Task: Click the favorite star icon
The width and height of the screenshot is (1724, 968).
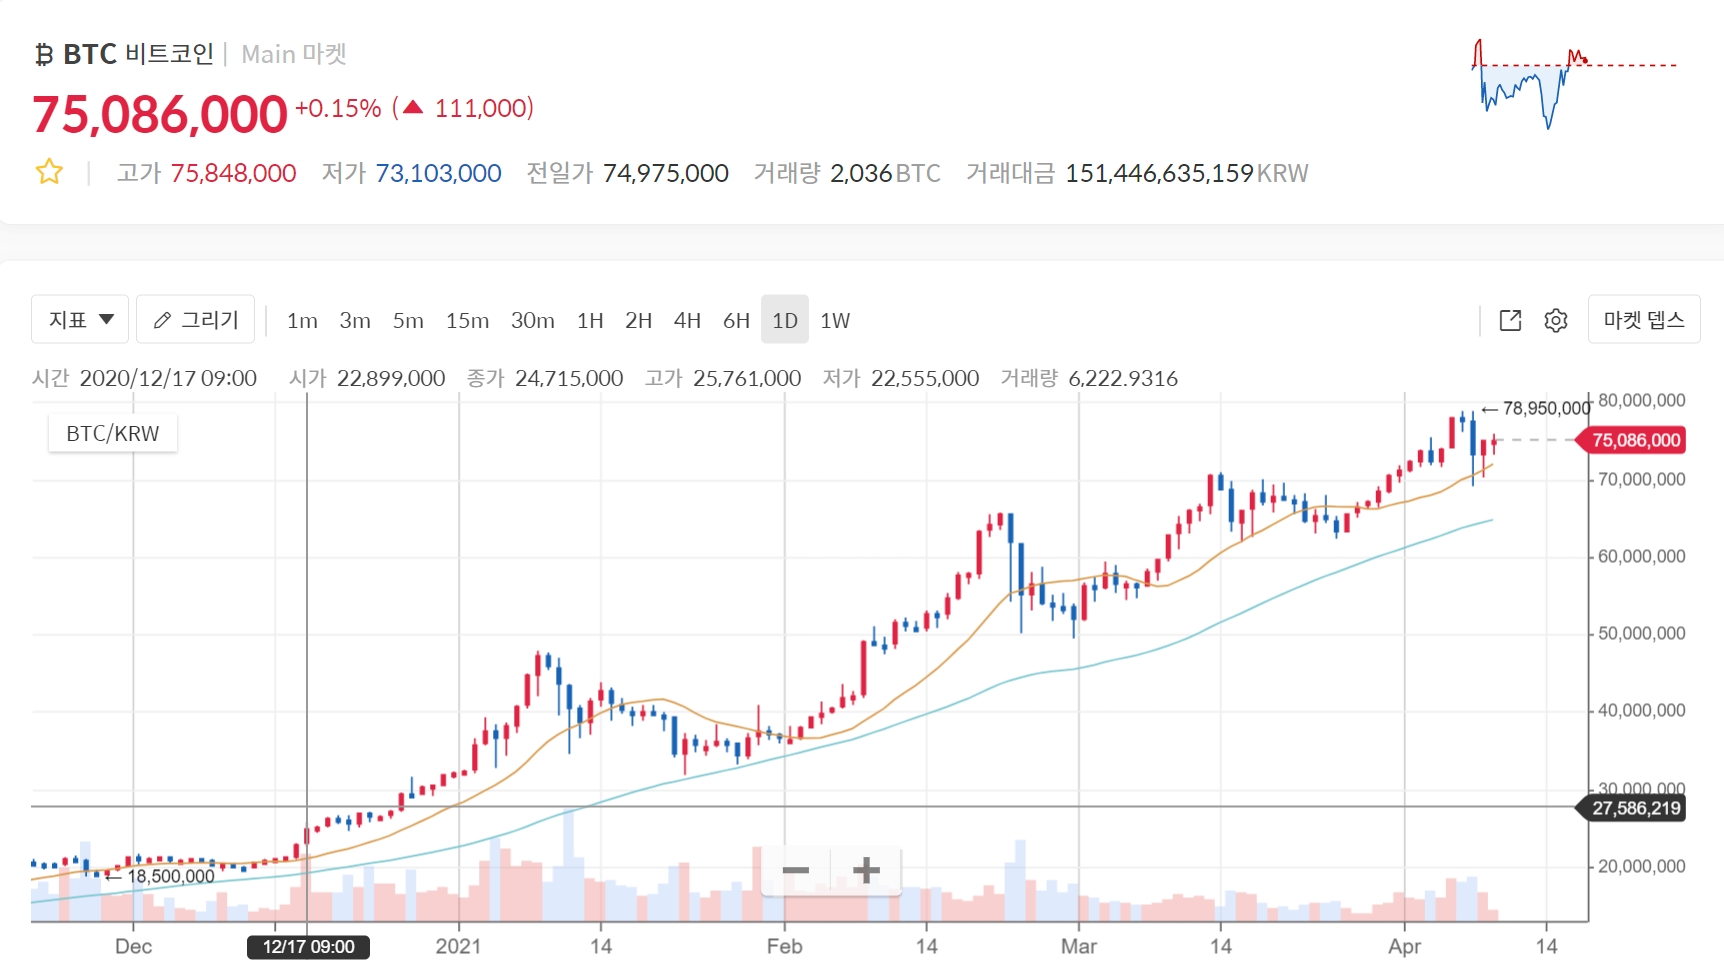Action: (49, 172)
